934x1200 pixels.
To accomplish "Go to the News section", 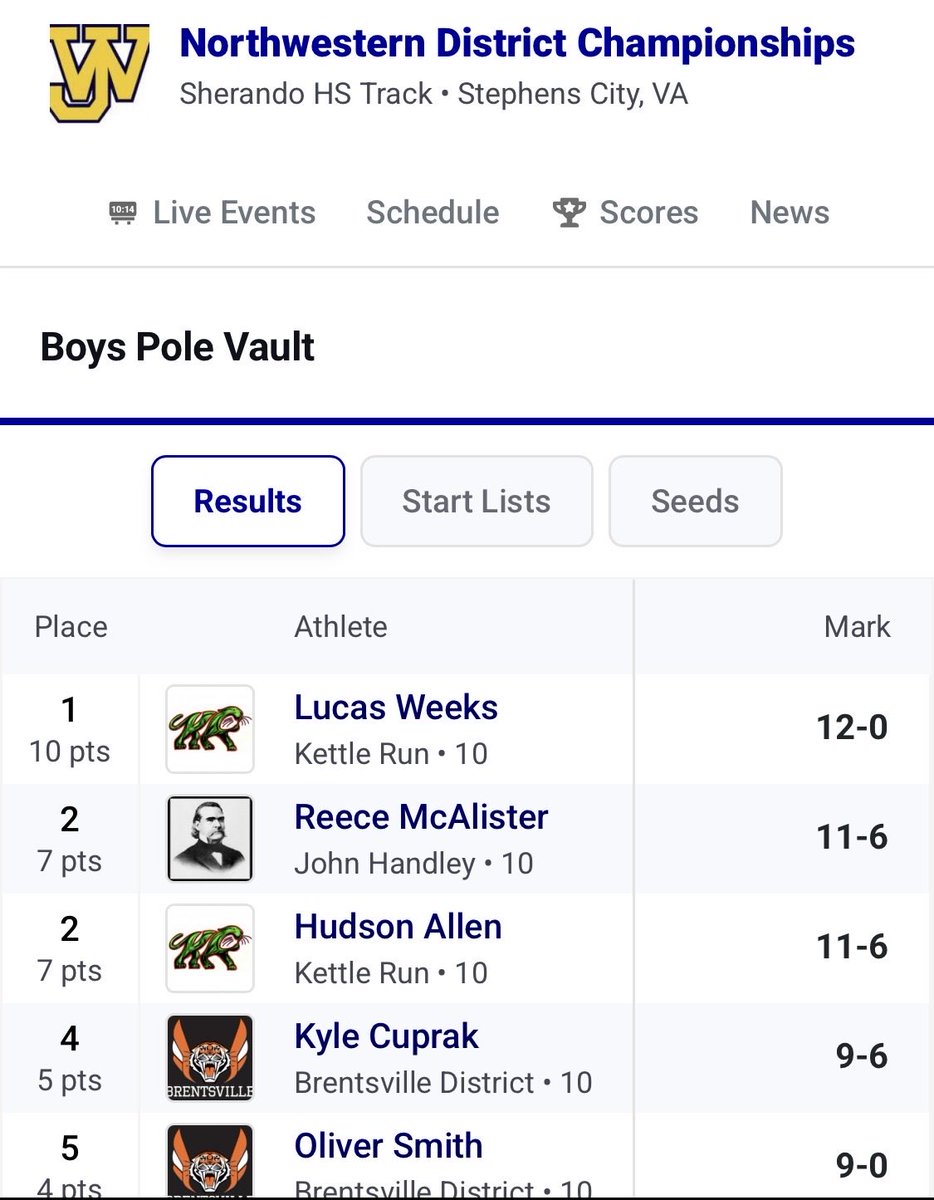I will pos(790,212).
